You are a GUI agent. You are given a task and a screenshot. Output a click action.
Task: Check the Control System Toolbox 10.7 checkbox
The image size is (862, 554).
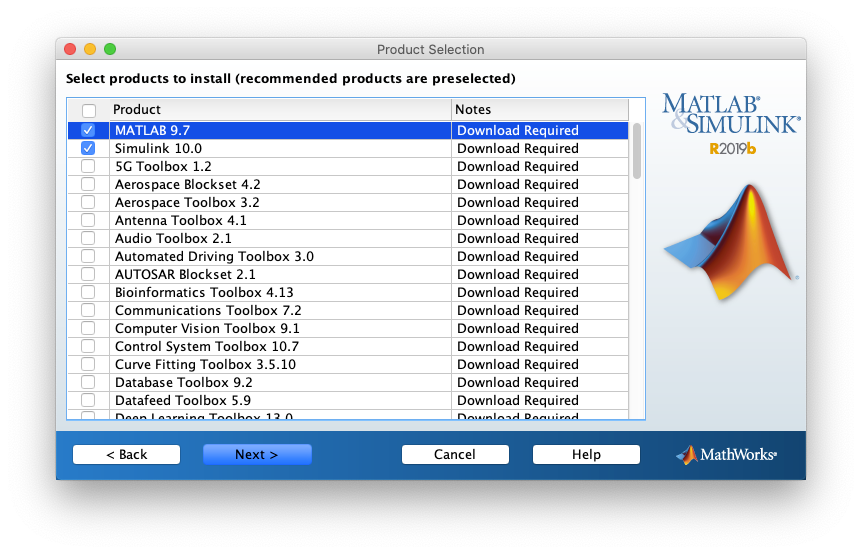pyautogui.click(x=88, y=346)
